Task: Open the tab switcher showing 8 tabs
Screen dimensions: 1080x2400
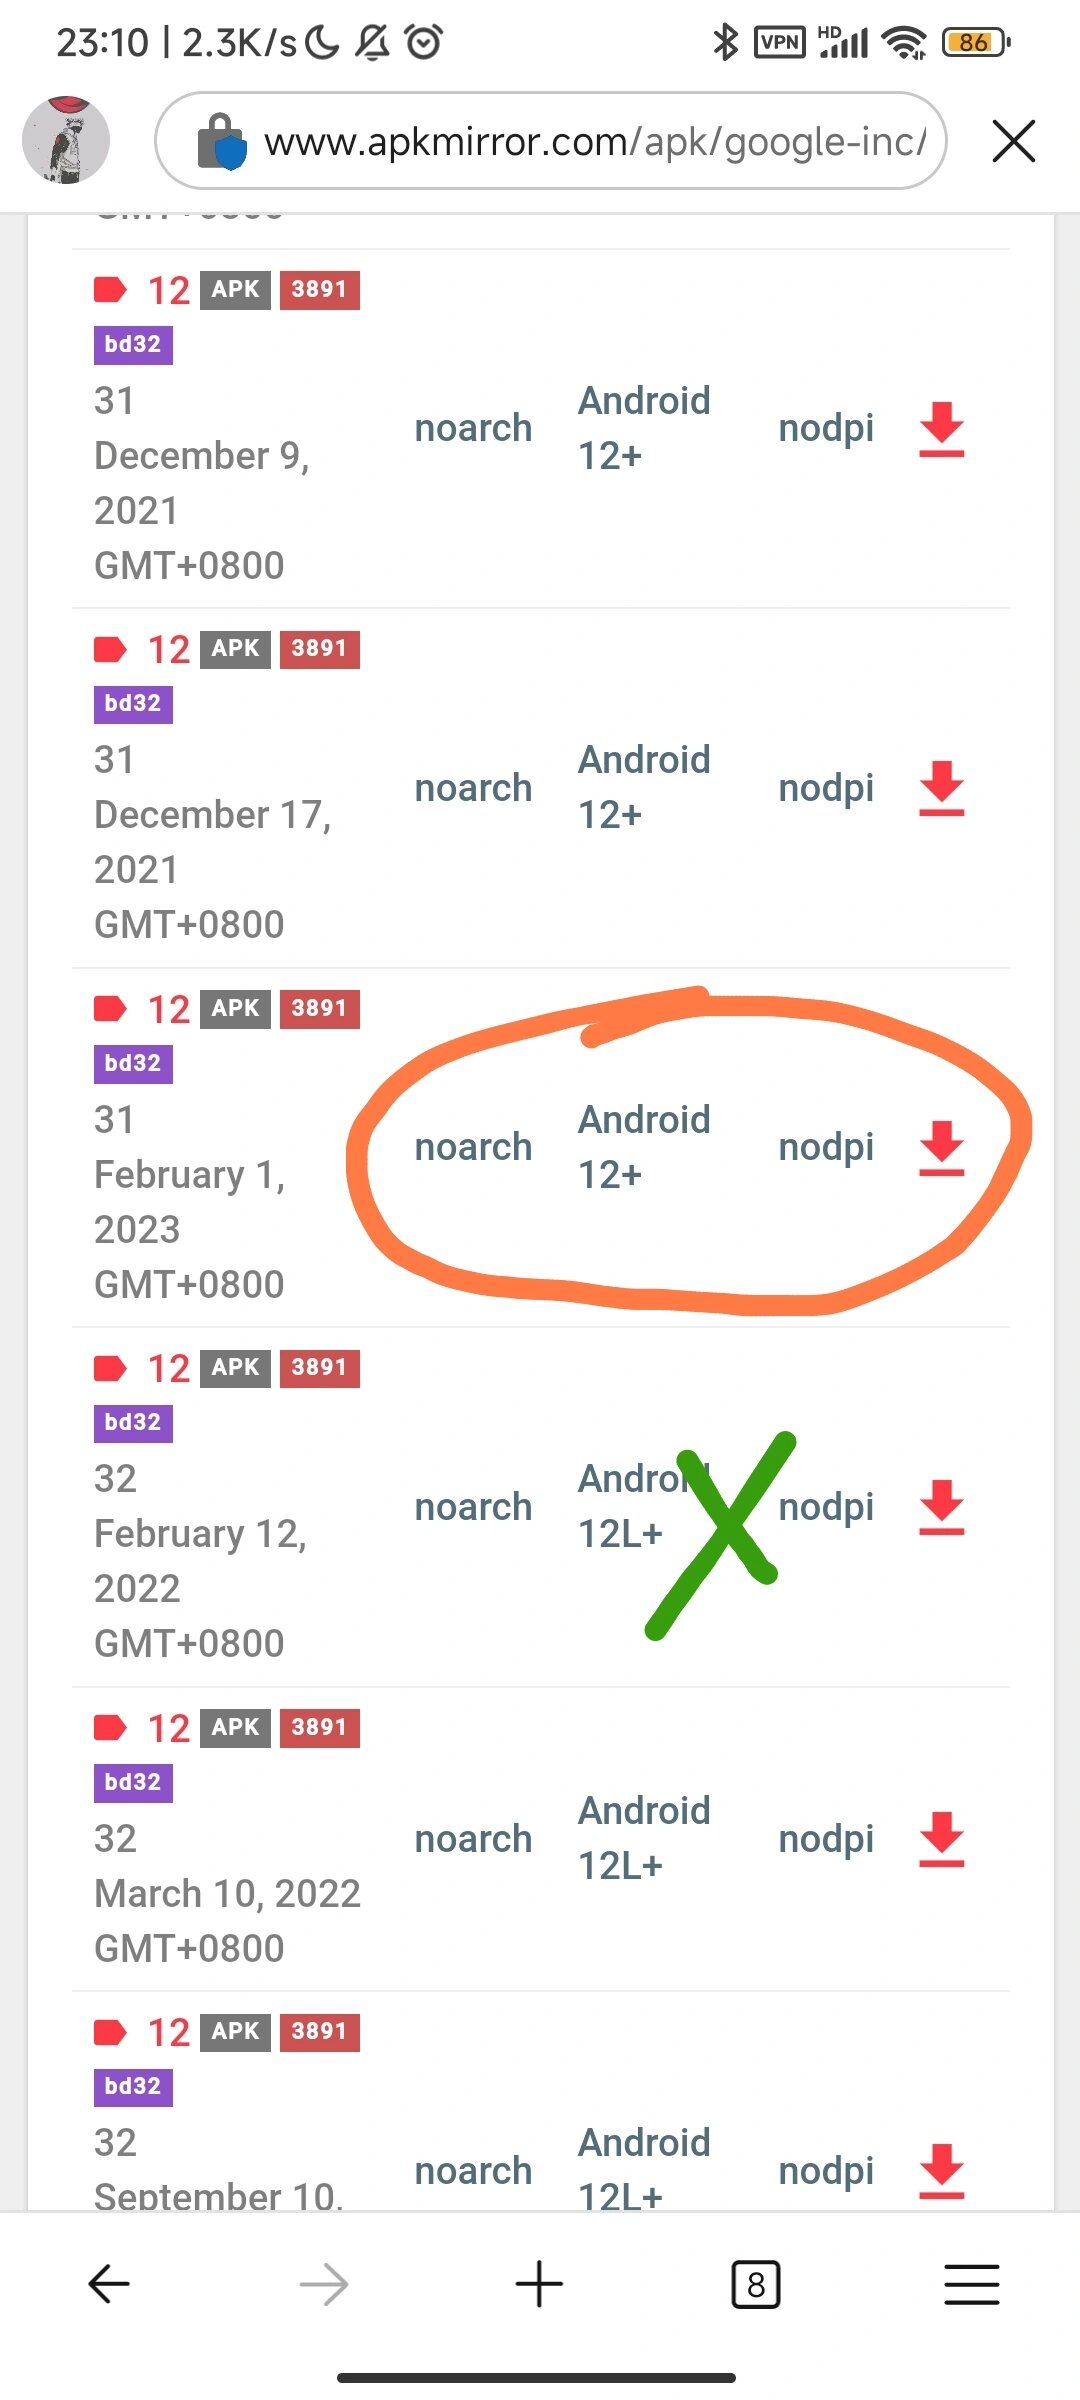Action: (x=756, y=2284)
